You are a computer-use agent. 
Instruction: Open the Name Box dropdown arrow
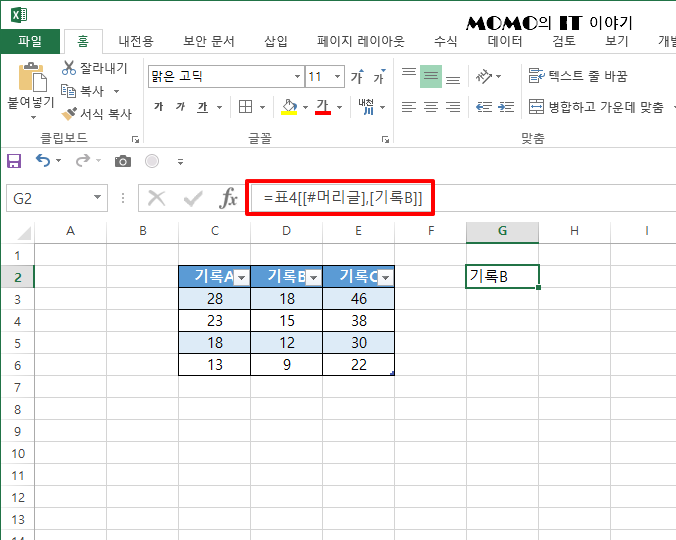coord(97,197)
